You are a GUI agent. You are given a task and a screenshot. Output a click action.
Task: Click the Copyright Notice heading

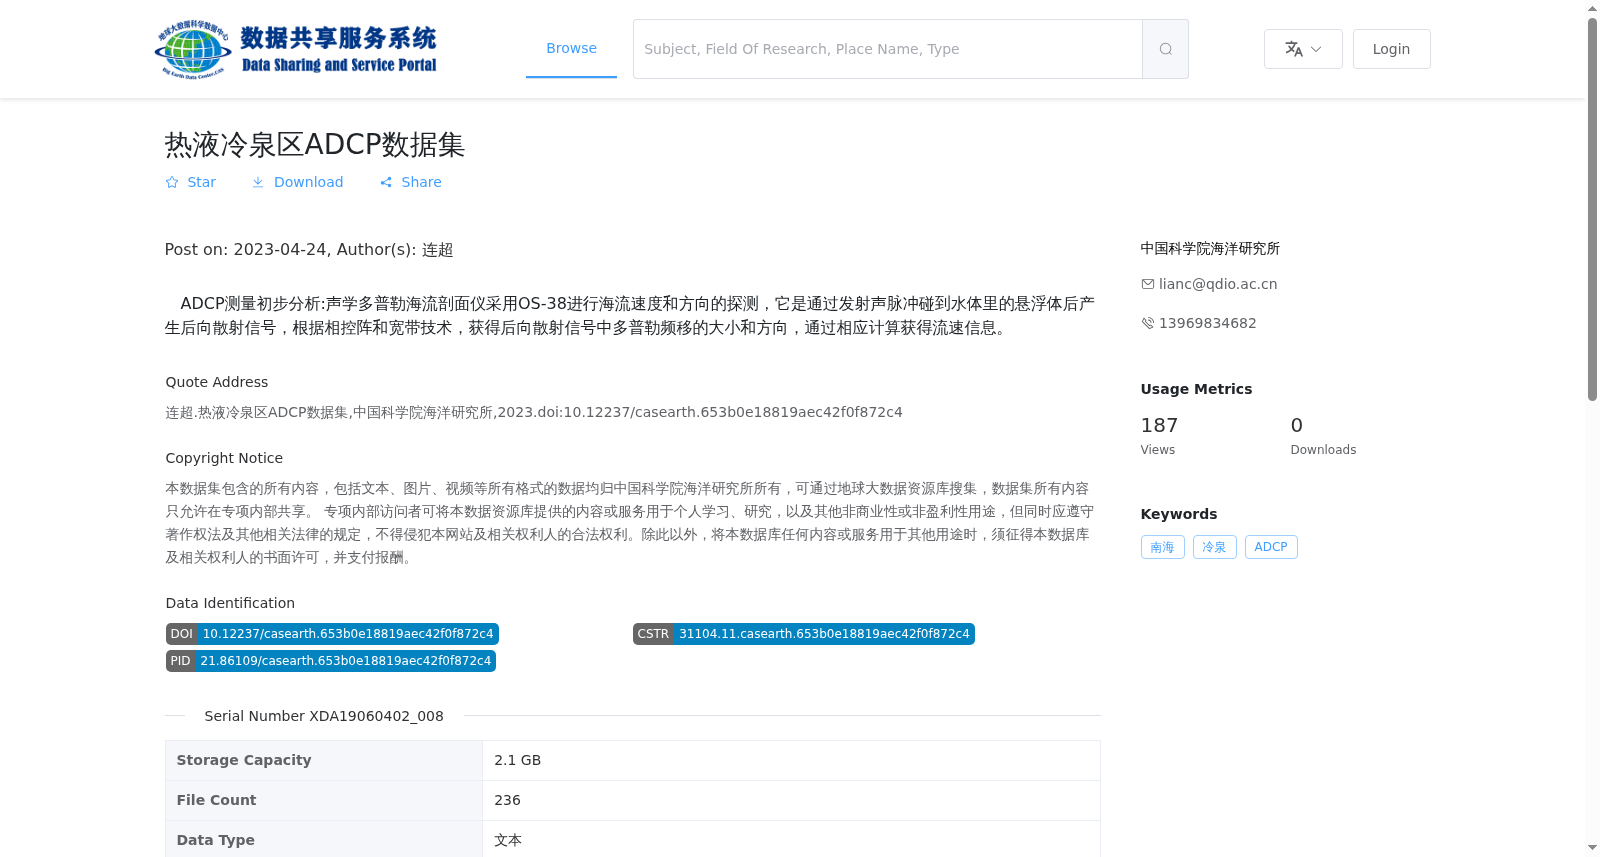coord(224,458)
